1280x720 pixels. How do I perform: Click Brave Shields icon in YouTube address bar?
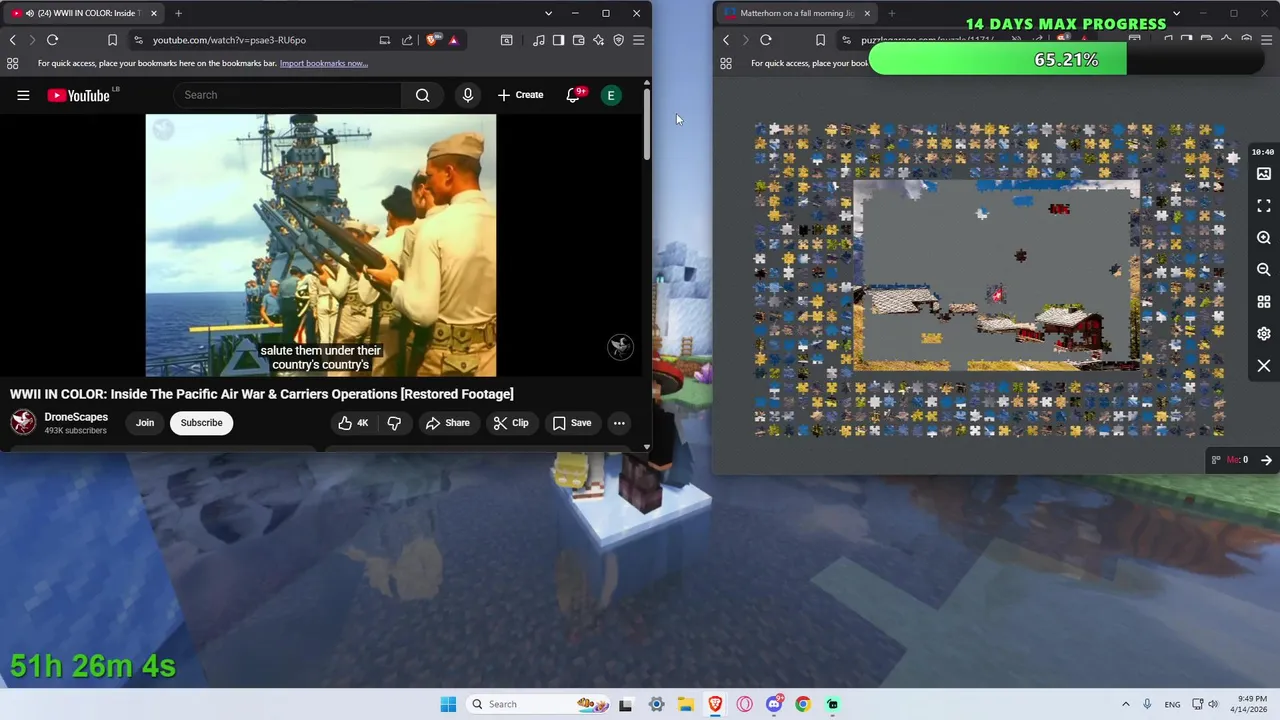pyautogui.click(x=432, y=40)
